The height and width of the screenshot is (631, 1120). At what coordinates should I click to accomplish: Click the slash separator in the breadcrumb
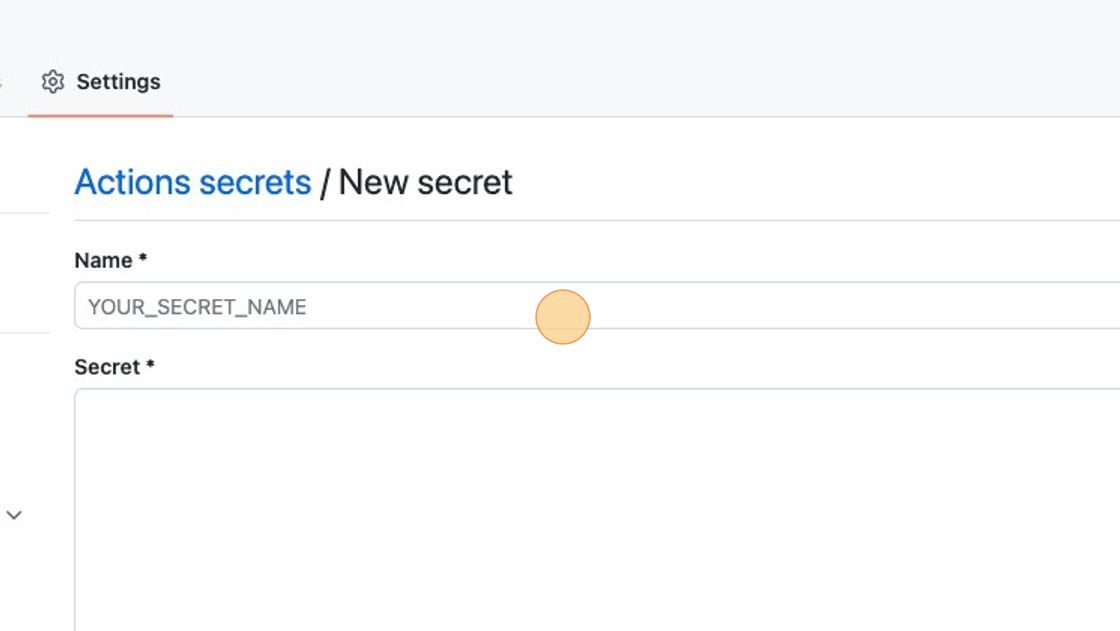[325, 183]
